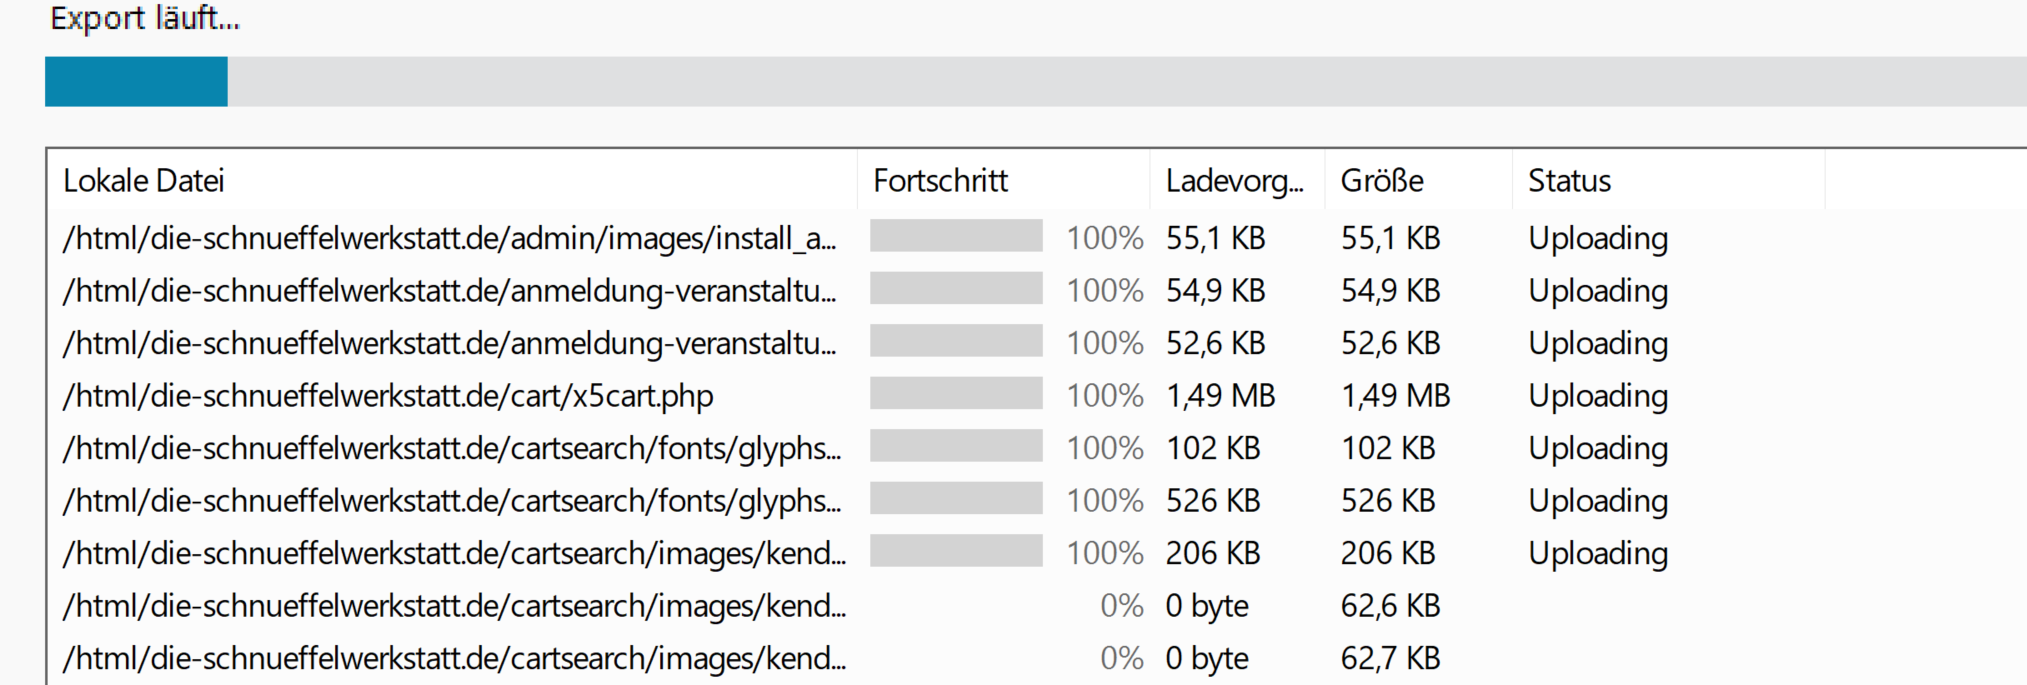Viewport: 2027px width, 685px height.
Task: Select the 526 KB cartsearch/fonts/glyphs file row
Action: pyautogui.click(x=451, y=501)
